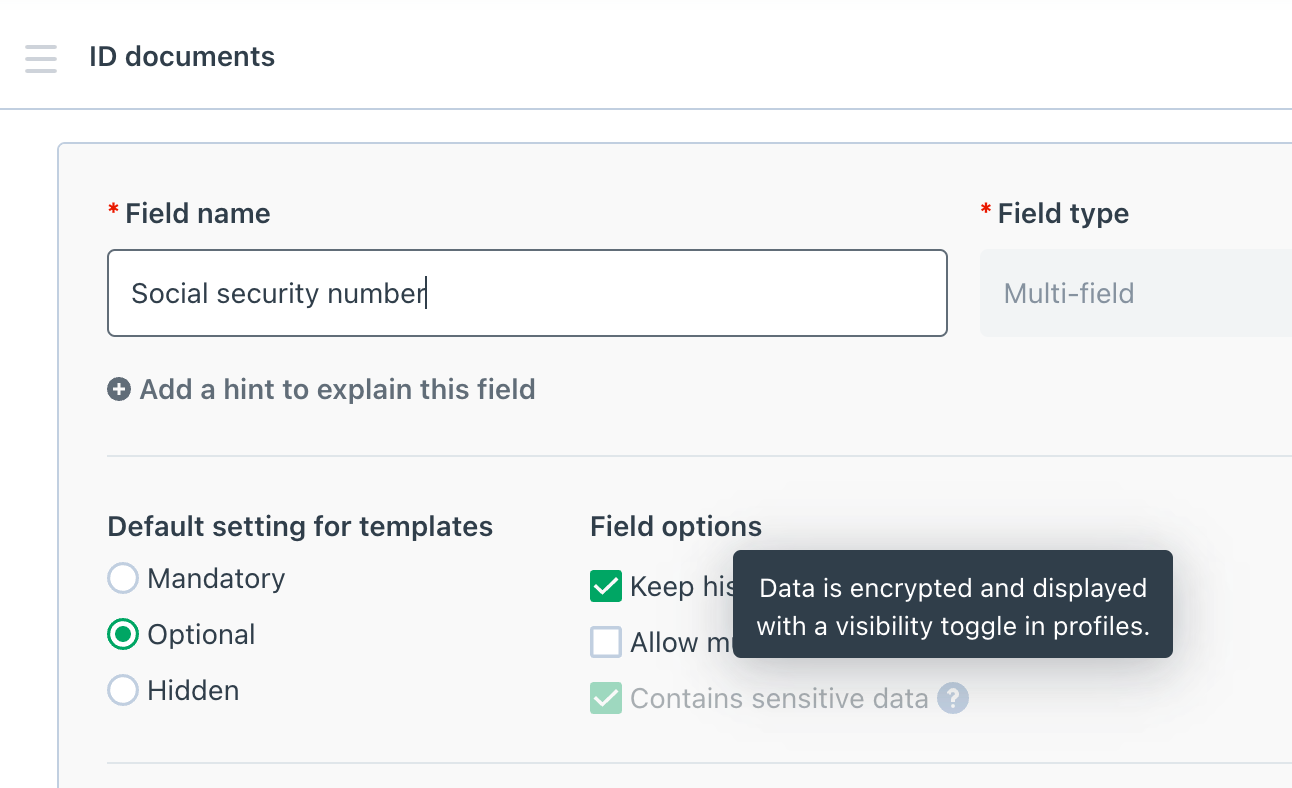The height and width of the screenshot is (788, 1292).
Task: Select the Optional radio option
Action: click(x=123, y=634)
